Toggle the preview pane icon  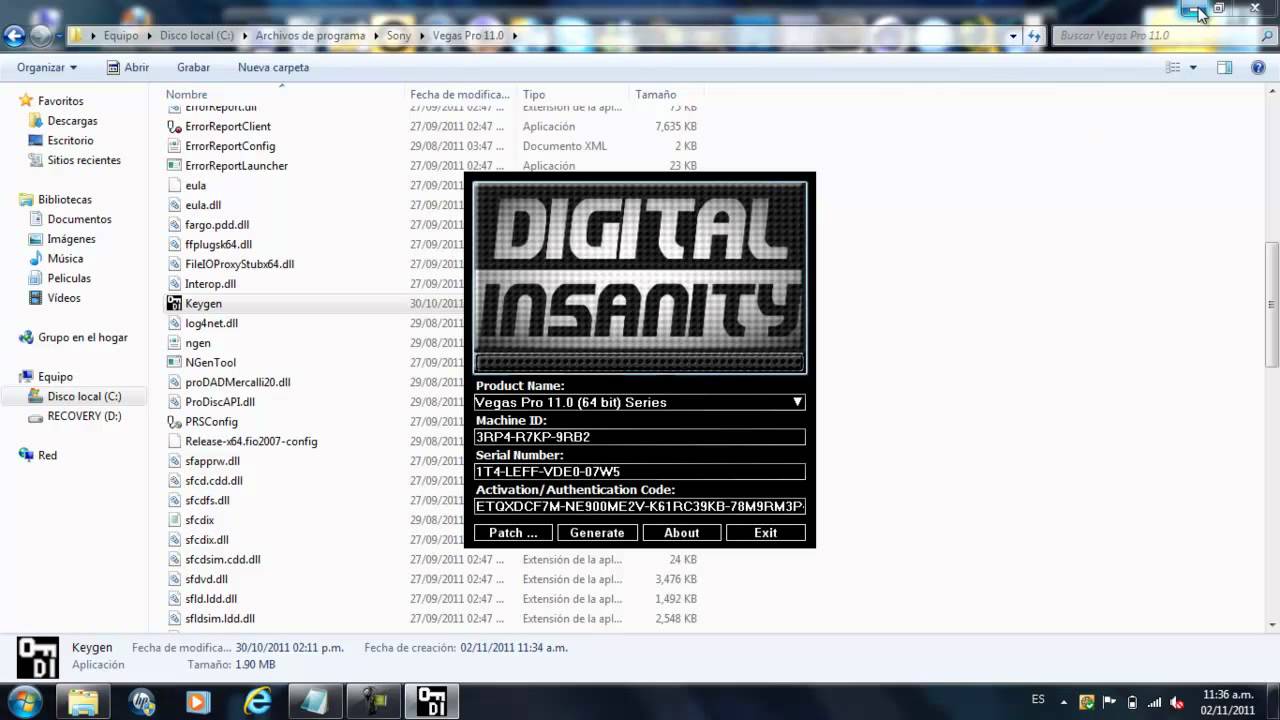tap(1224, 67)
